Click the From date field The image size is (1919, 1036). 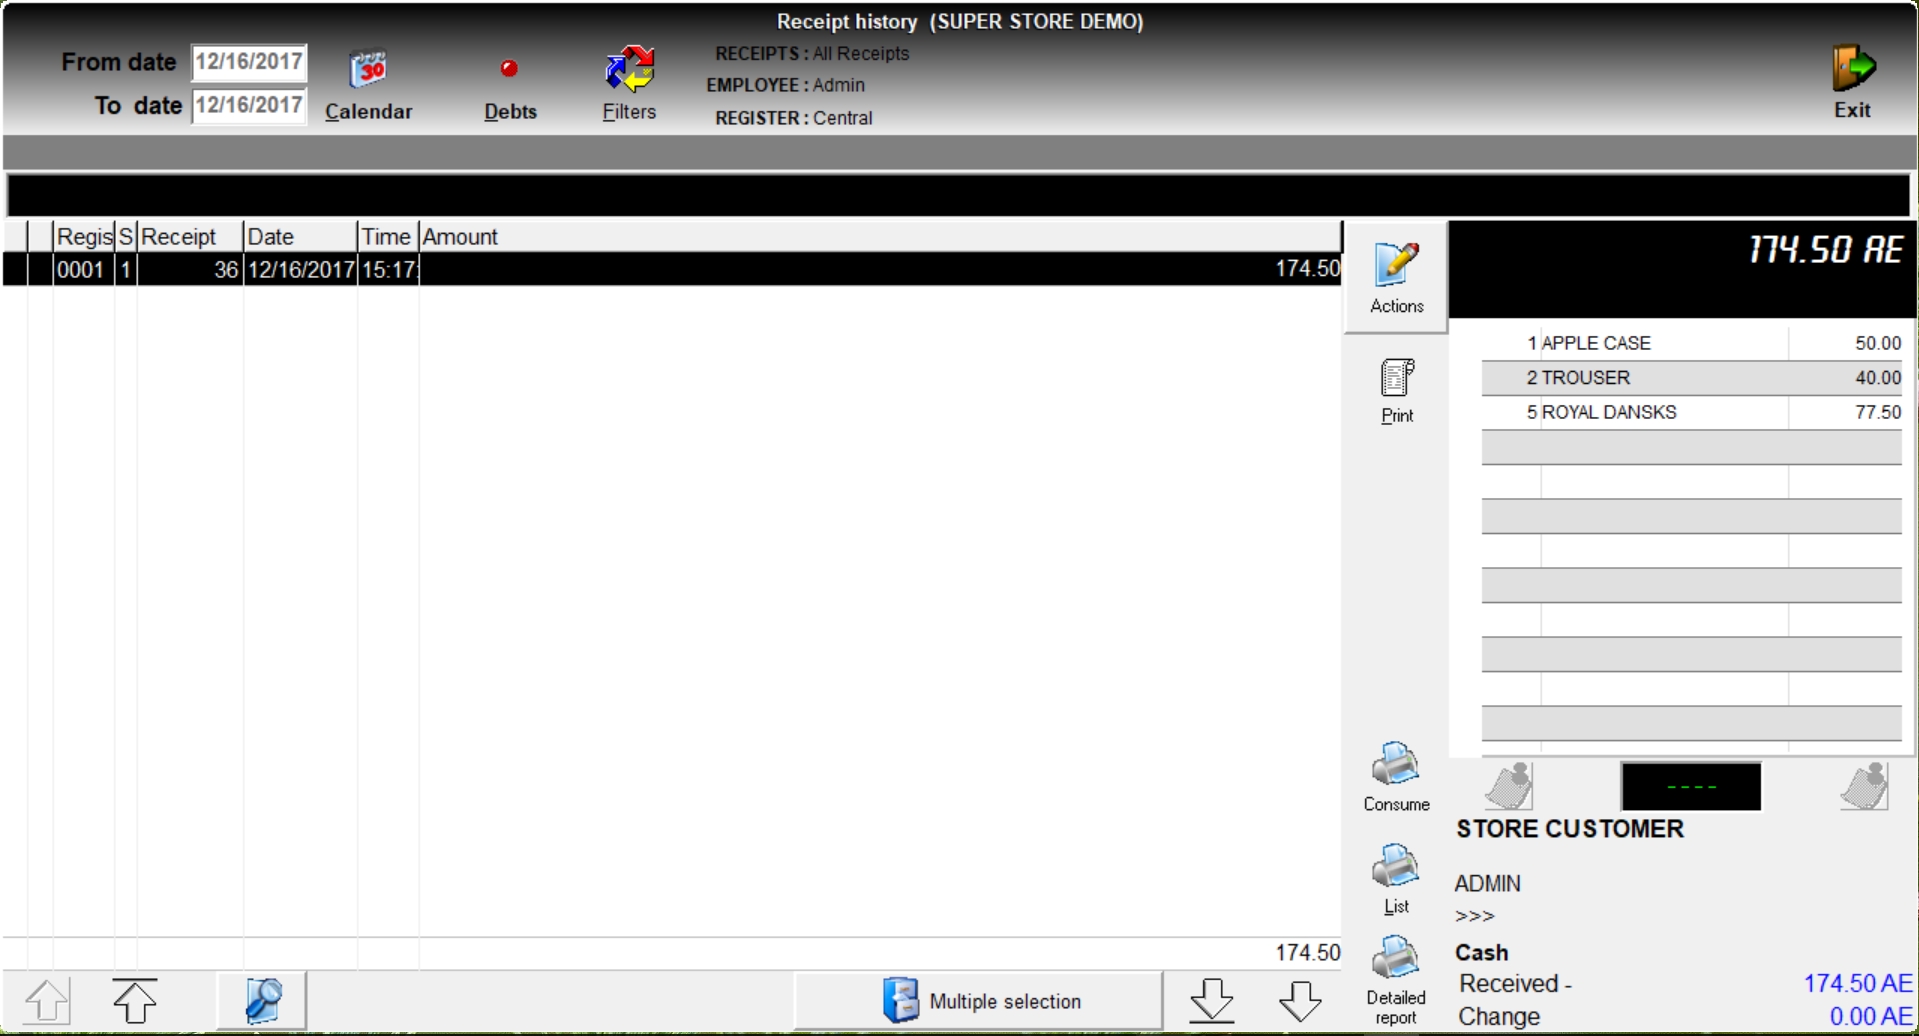[x=248, y=62]
